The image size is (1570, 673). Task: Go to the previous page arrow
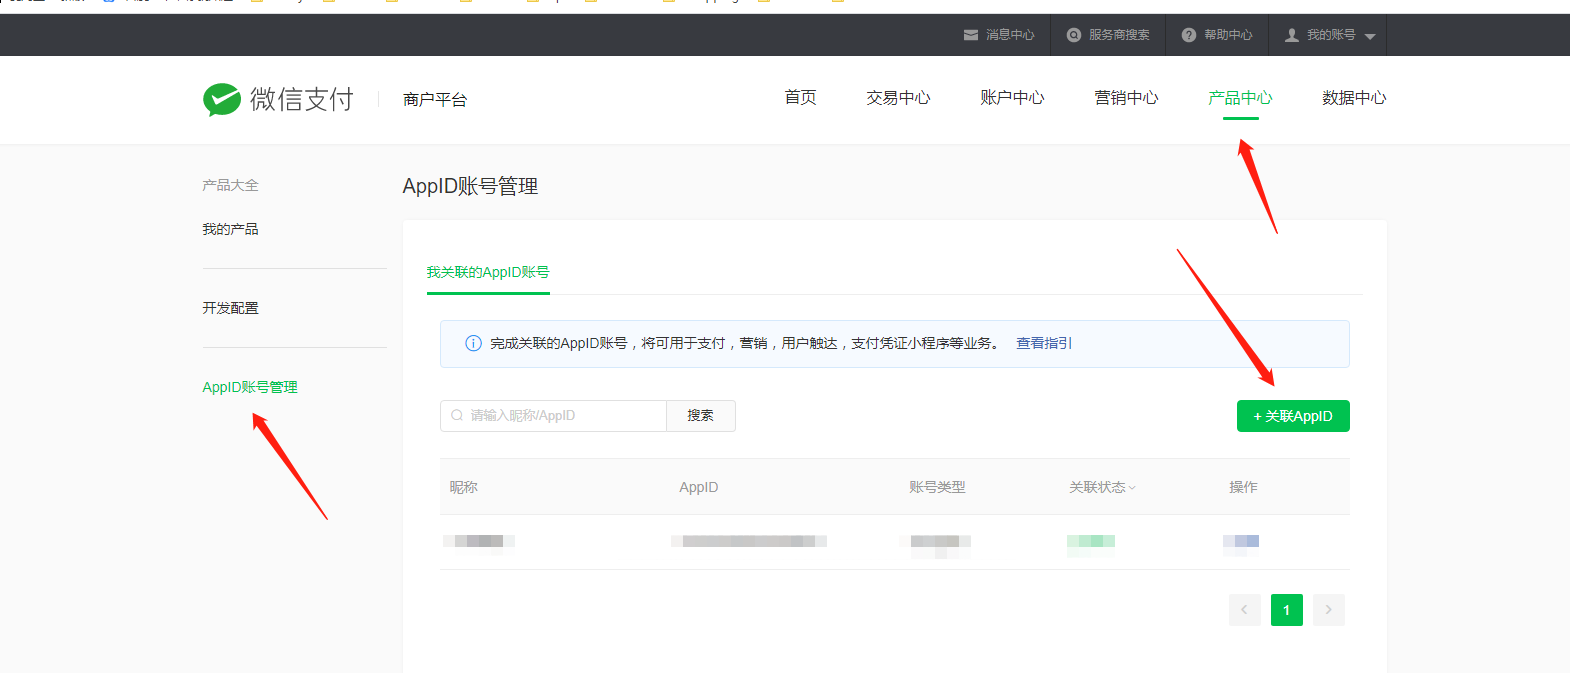(x=1244, y=610)
